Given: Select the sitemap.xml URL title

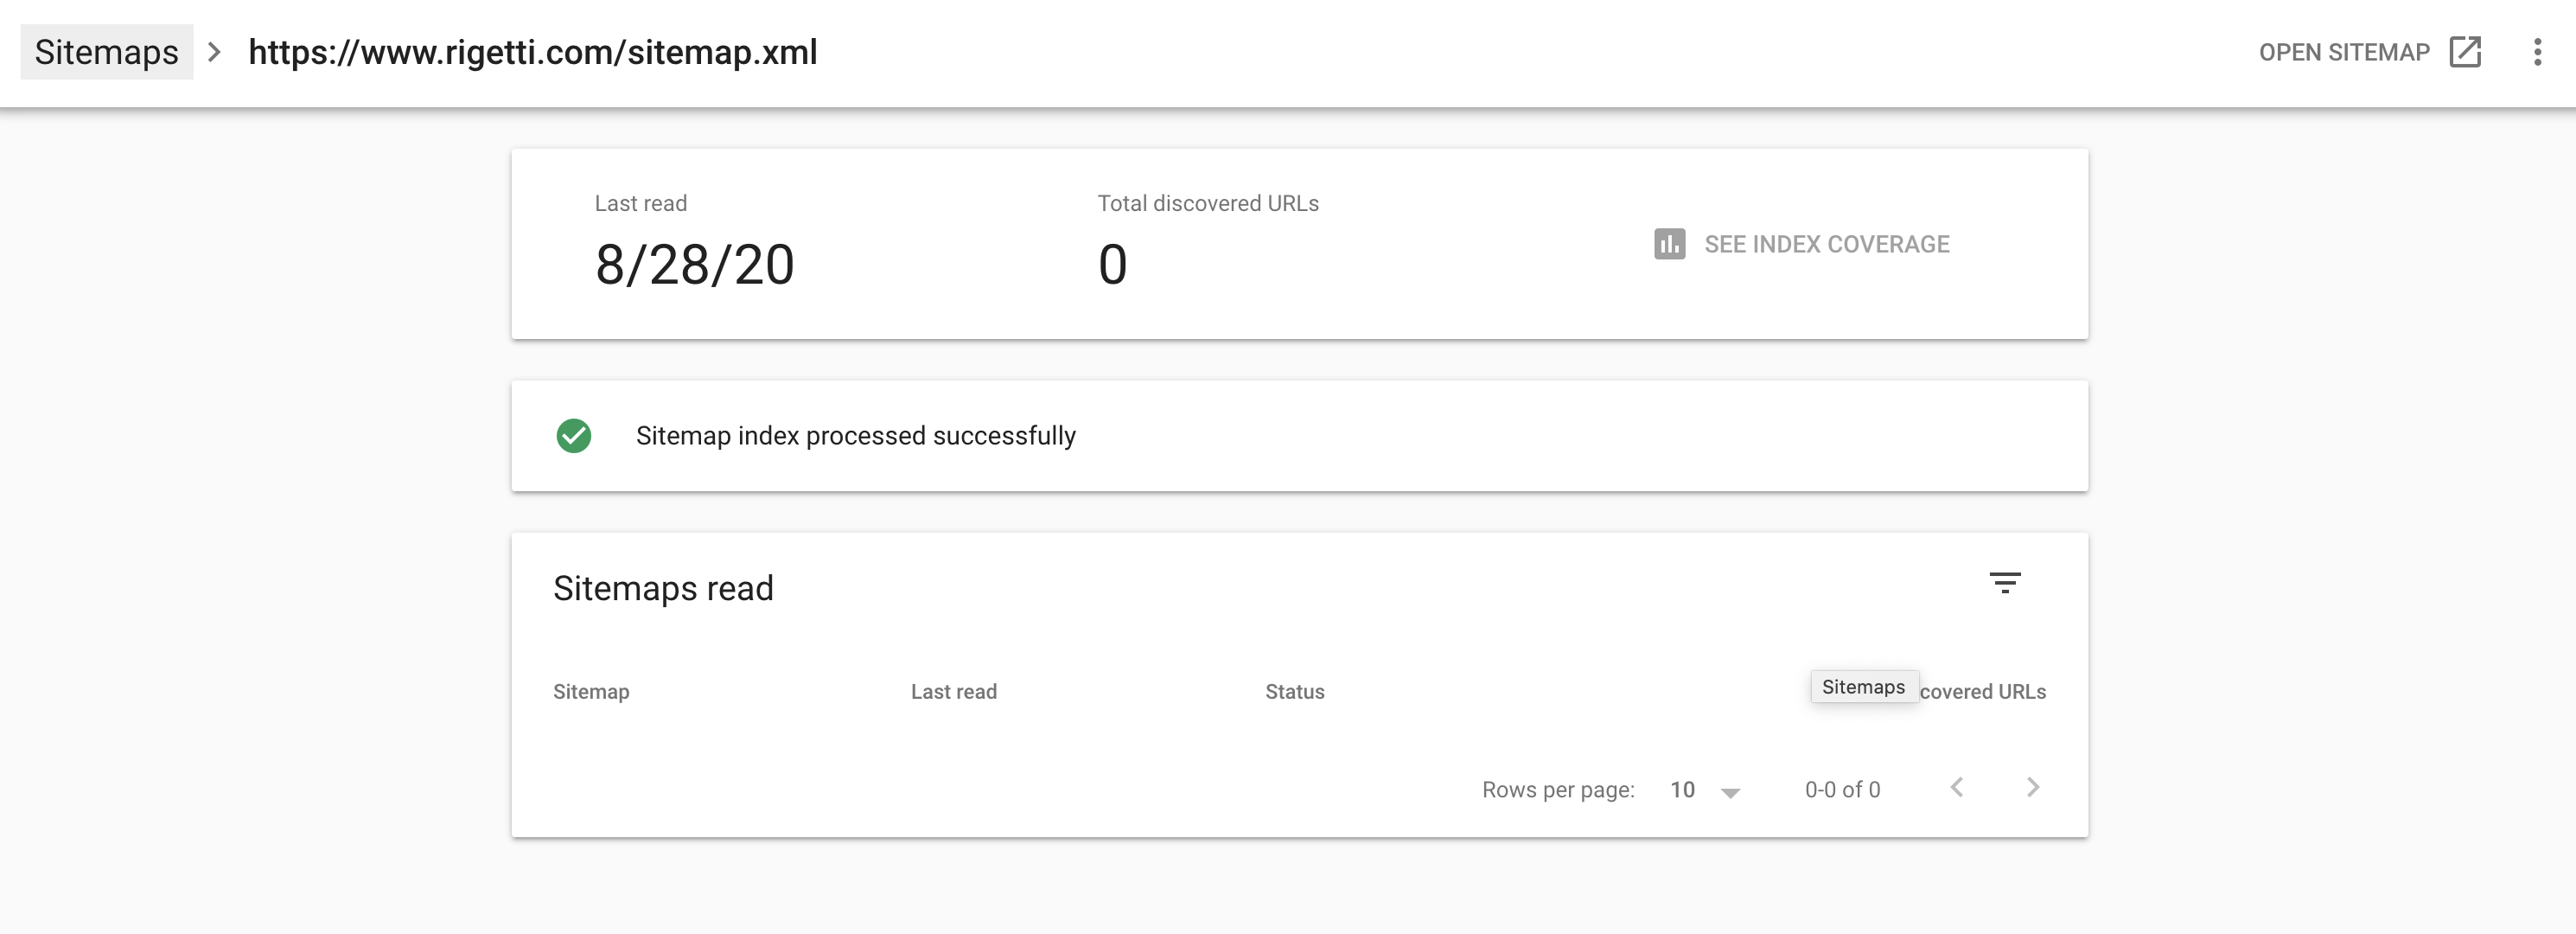Looking at the screenshot, I should pos(533,52).
